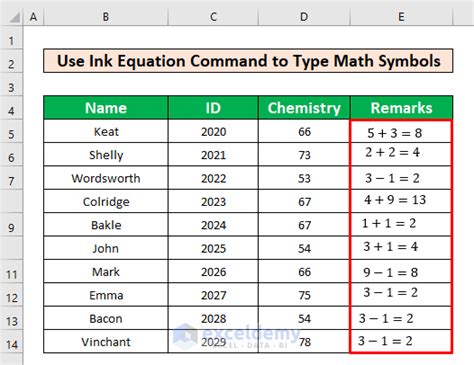
Task: Select Colridge's Chemistry score 67
Action: (304, 201)
